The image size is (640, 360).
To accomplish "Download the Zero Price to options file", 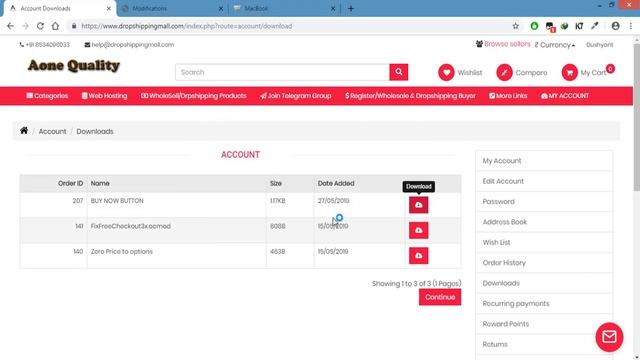I will pyautogui.click(x=418, y=256).
